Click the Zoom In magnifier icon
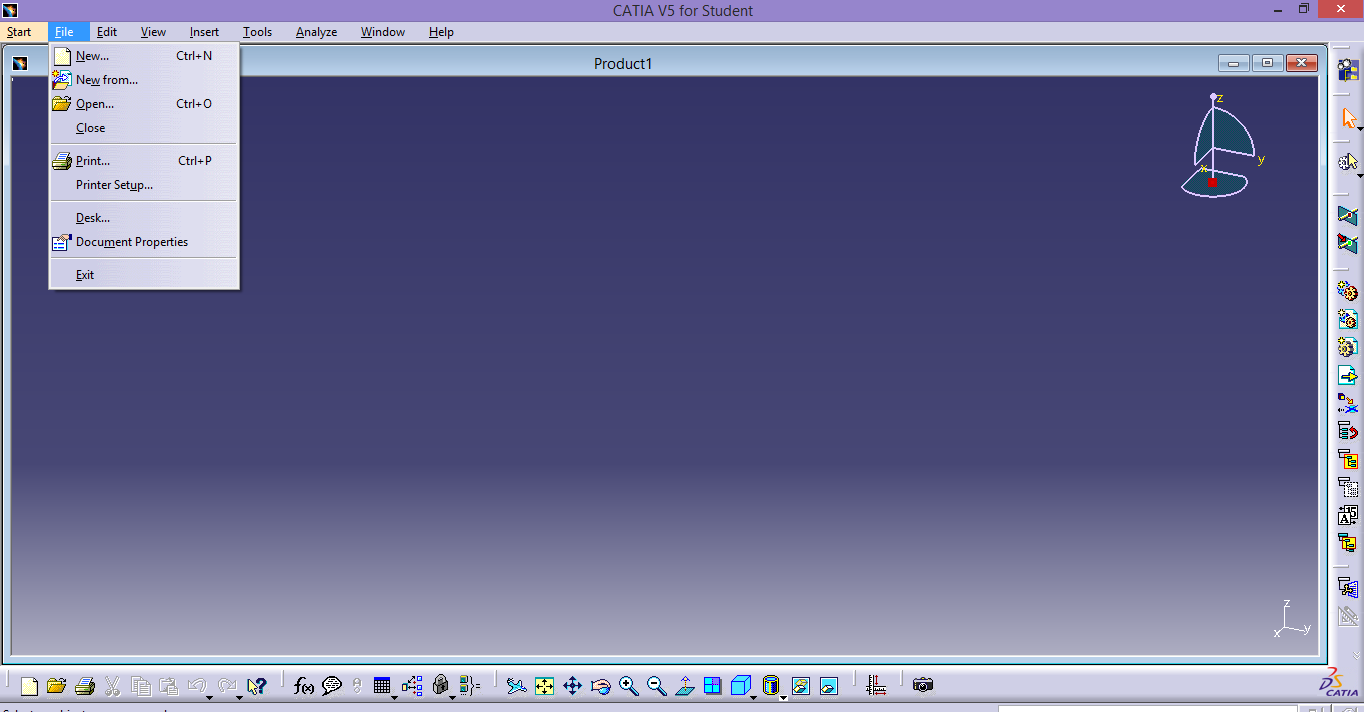1364x712 pixels. [628, 686]
